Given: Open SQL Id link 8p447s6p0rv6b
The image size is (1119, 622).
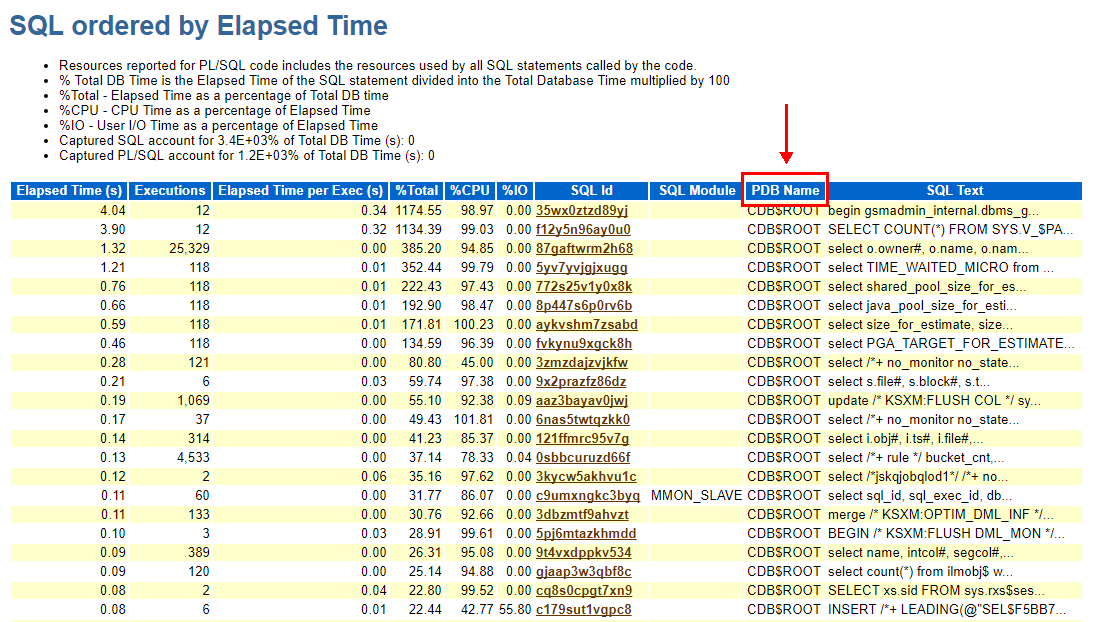Looking at the screenshot, I should pos(584,305).
